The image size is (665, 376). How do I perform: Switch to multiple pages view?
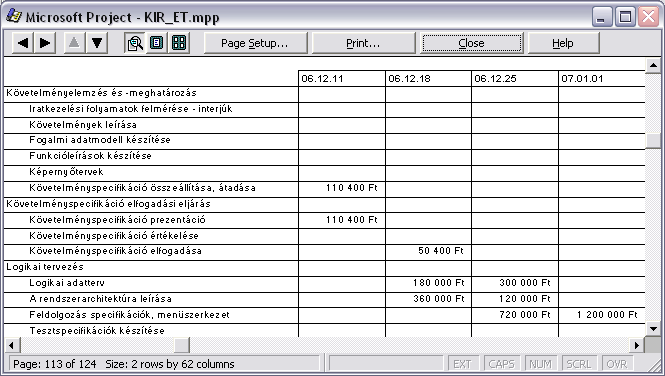pos(179,43)
